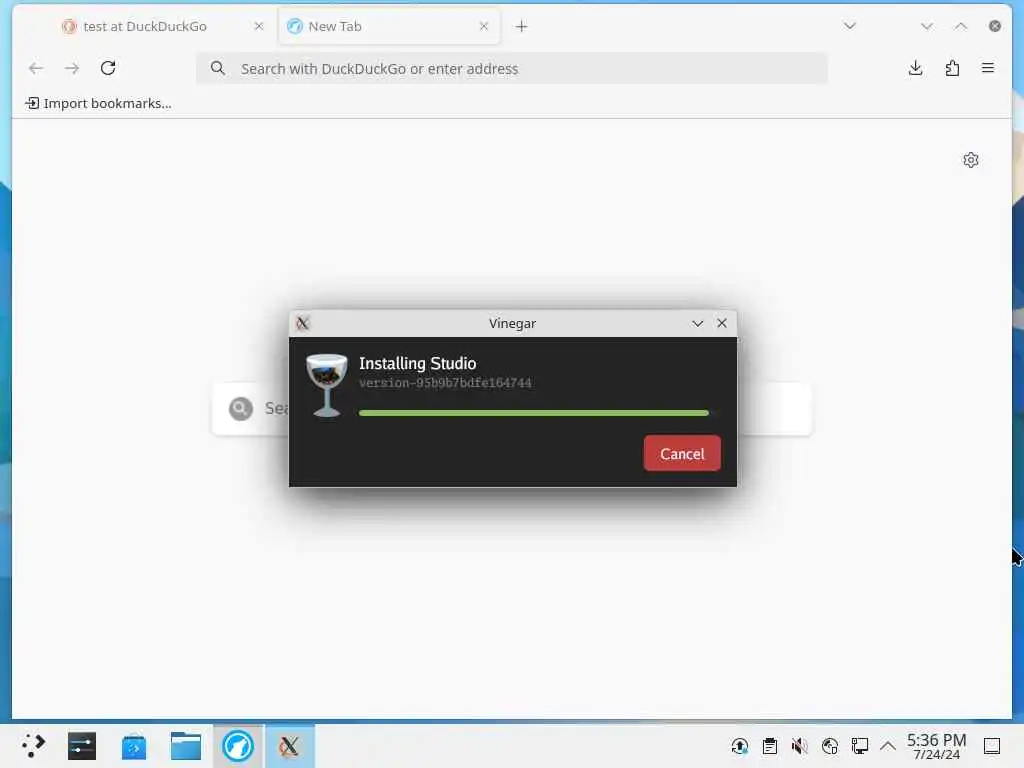Open the browser hamburger menu

point(988,68)
